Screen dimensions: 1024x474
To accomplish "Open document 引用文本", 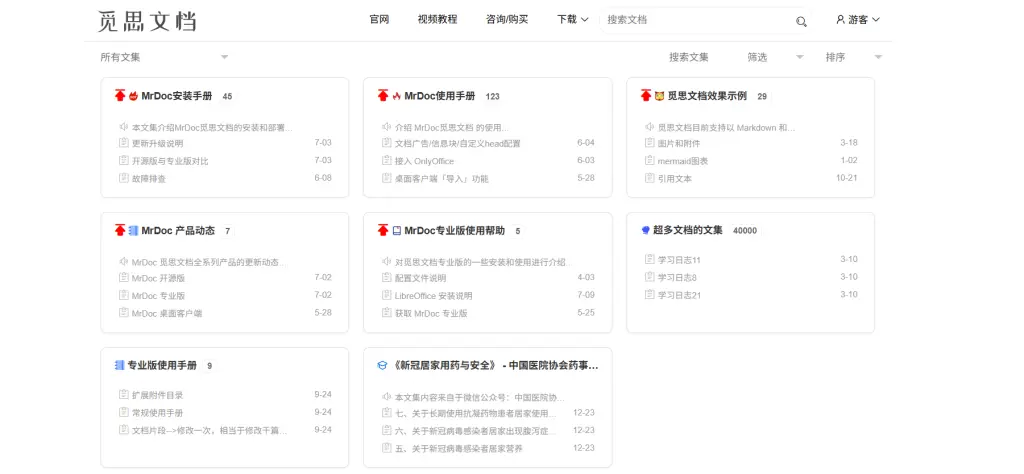I will [x=675, y=178].
